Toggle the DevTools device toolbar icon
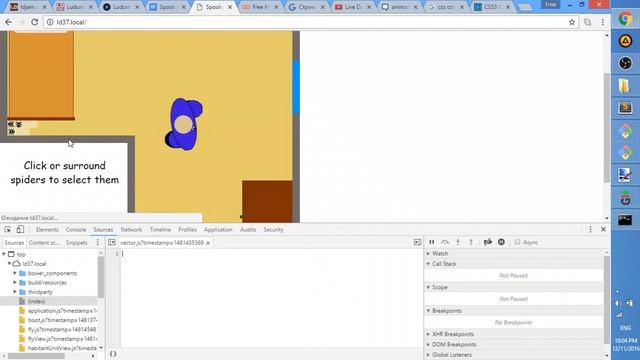The image size is (640, 360). coord(20,229)
